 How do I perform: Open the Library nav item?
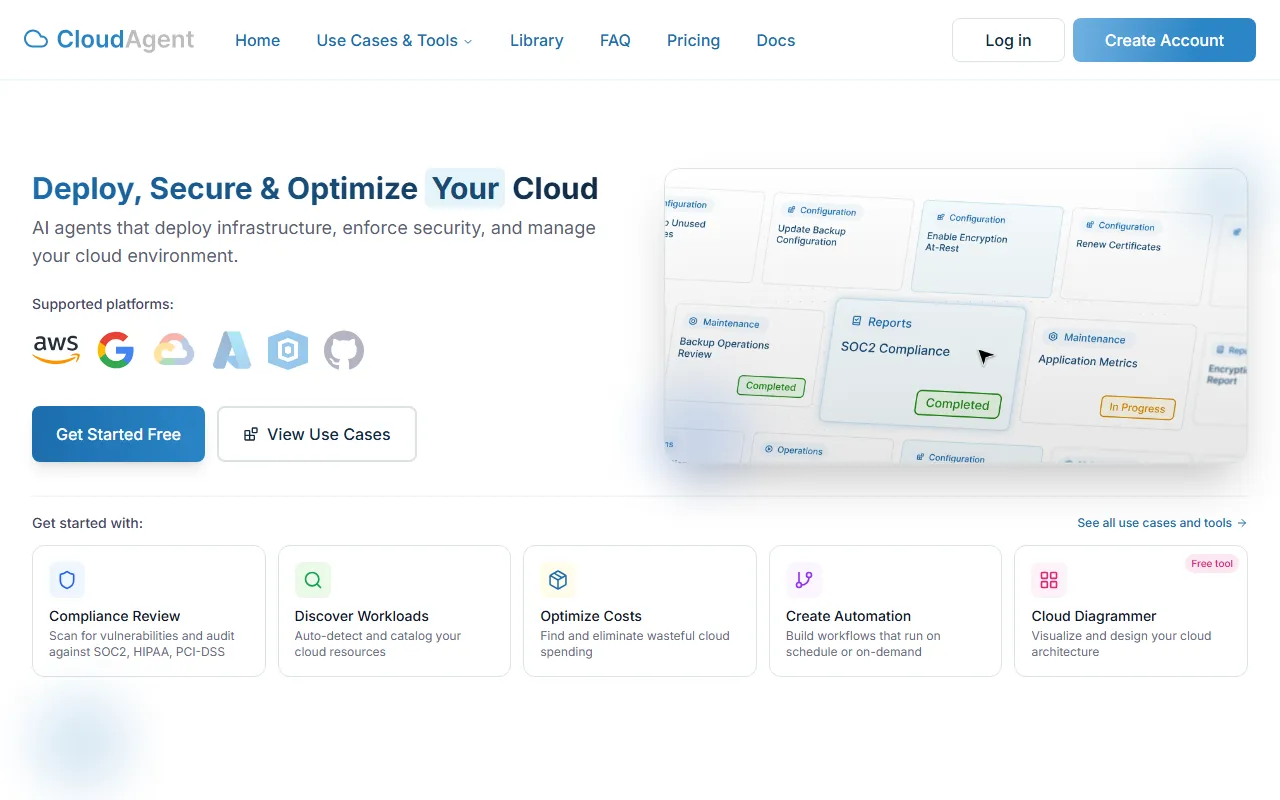(x=536, y=41)
